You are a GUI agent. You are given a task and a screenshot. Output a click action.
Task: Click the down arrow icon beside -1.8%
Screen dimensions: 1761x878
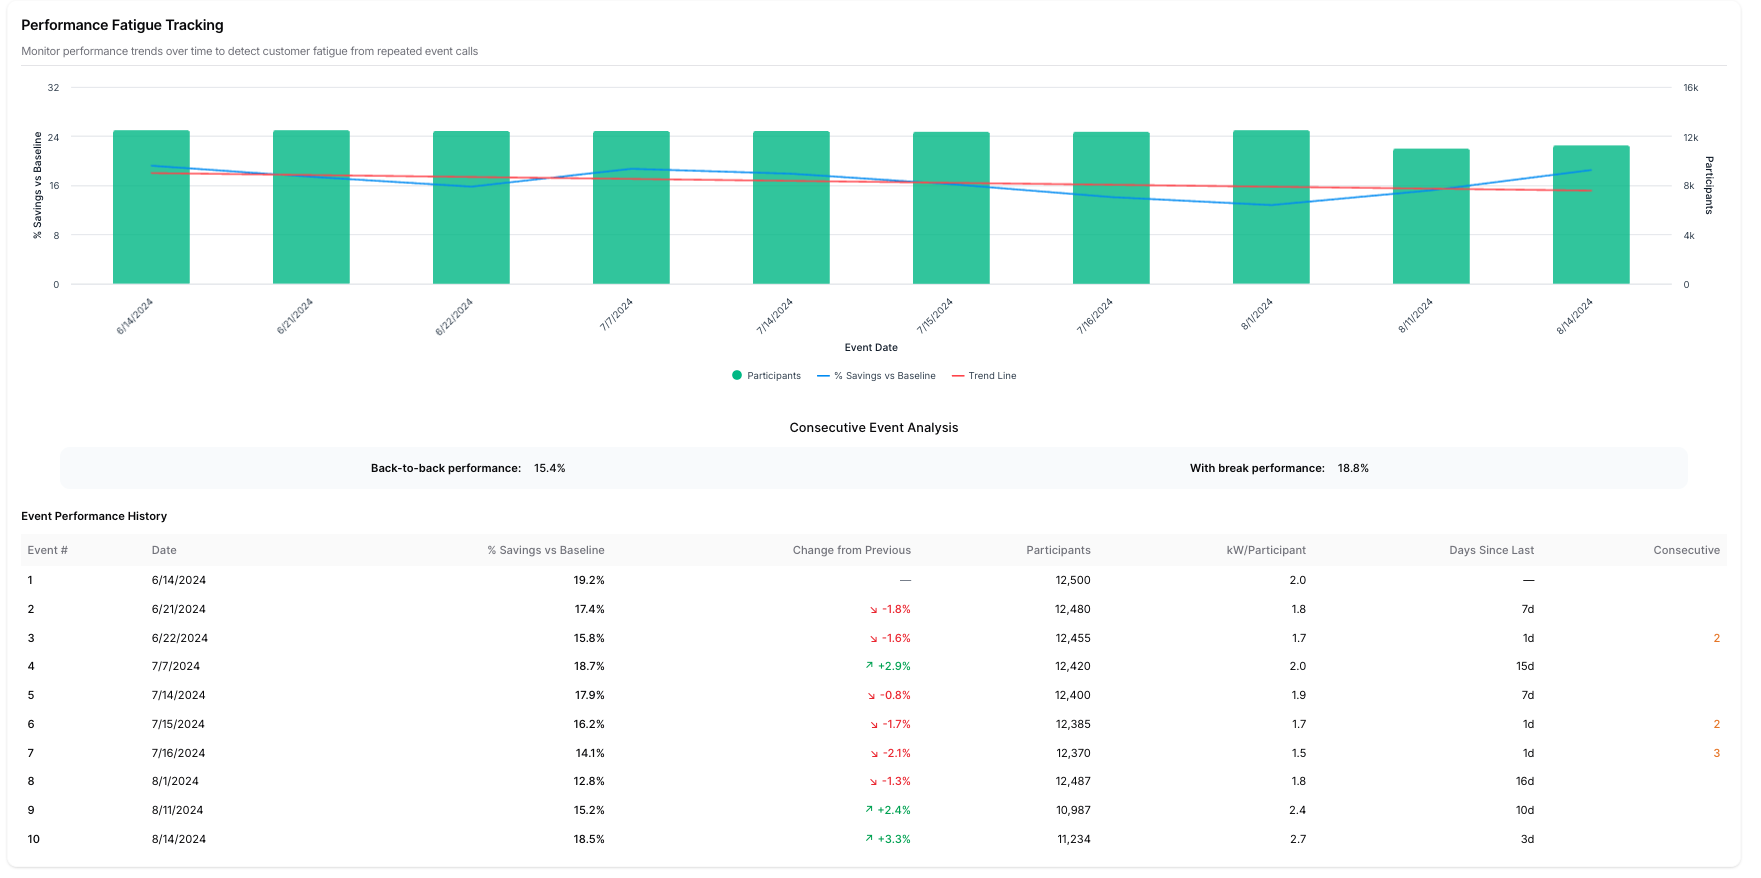point(873,610)
